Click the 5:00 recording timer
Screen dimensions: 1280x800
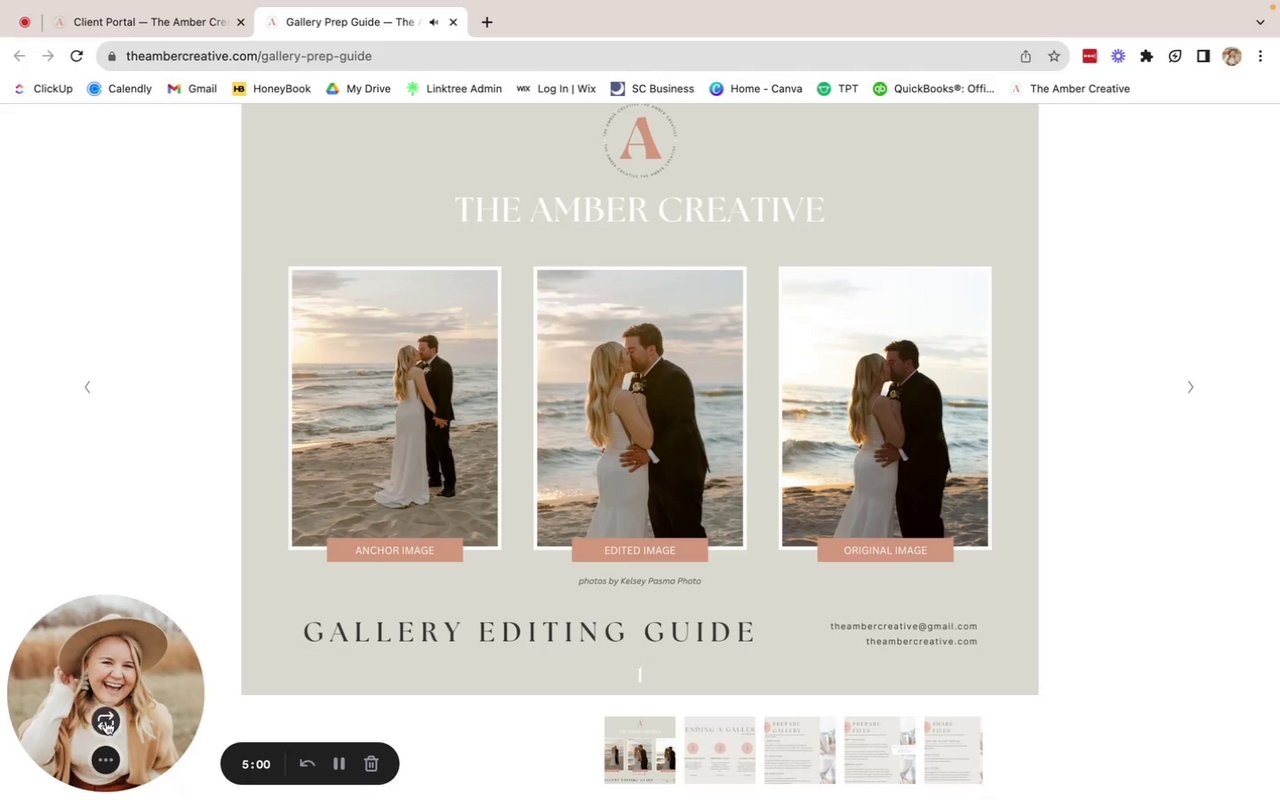pos(256,764)
